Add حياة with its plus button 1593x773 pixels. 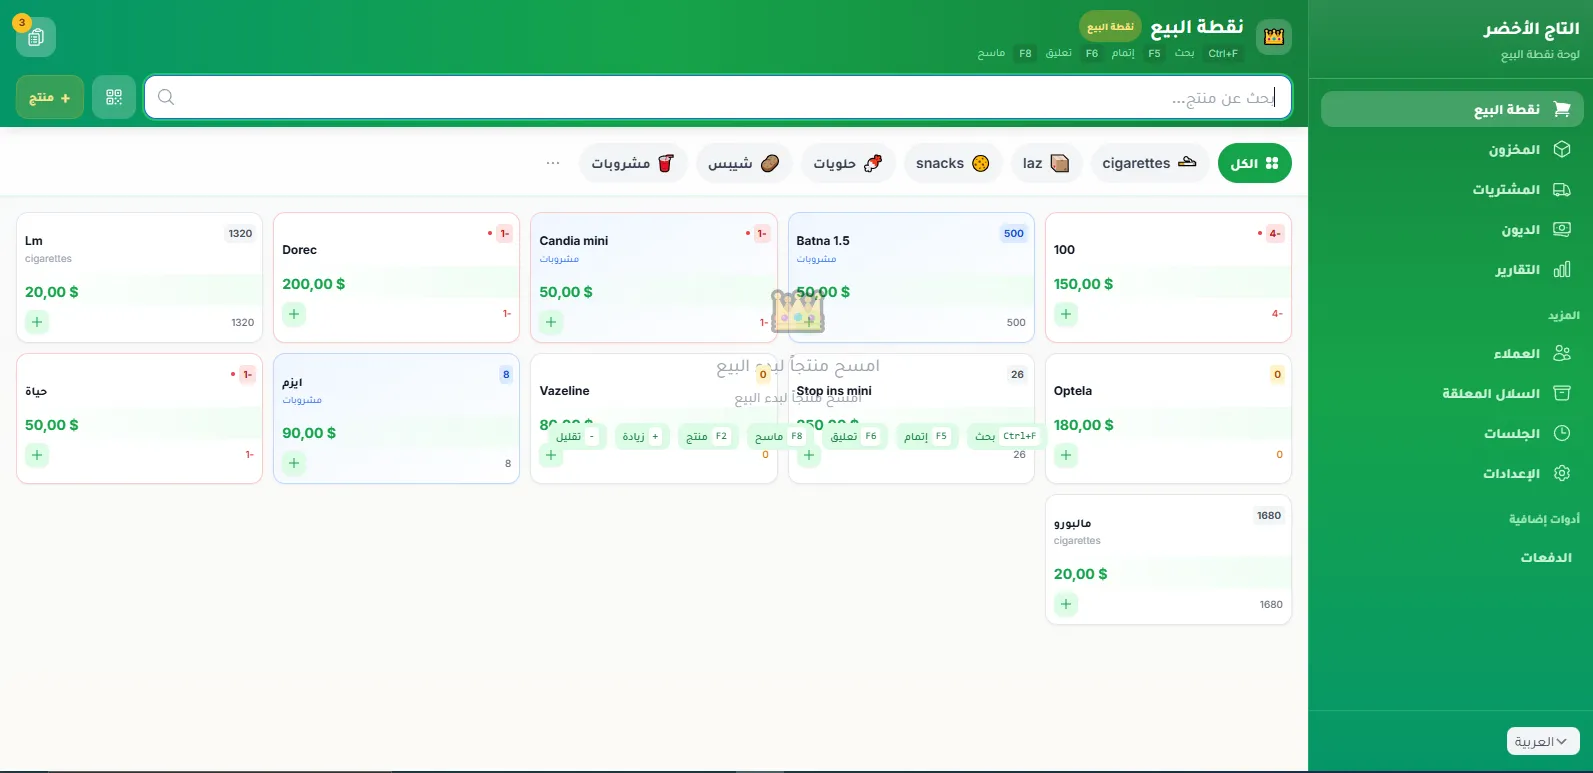[x=37, y=455]
